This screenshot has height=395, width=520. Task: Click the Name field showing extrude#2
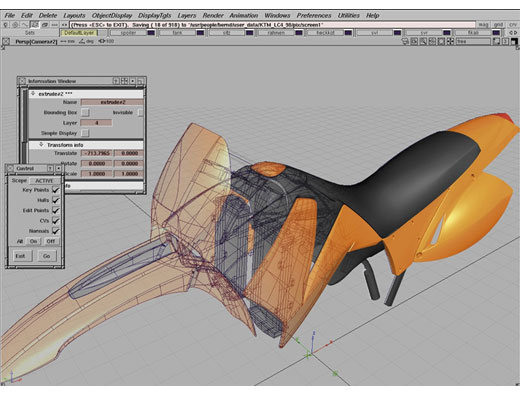point(112,102)
